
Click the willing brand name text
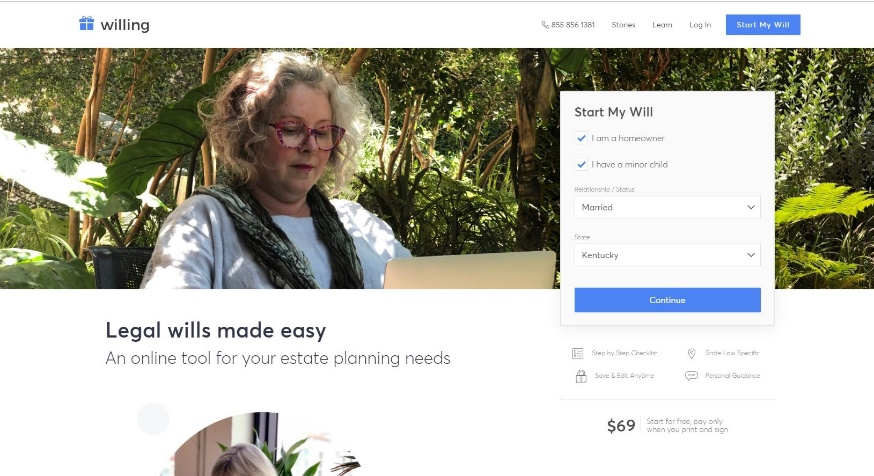click(125, 25)
